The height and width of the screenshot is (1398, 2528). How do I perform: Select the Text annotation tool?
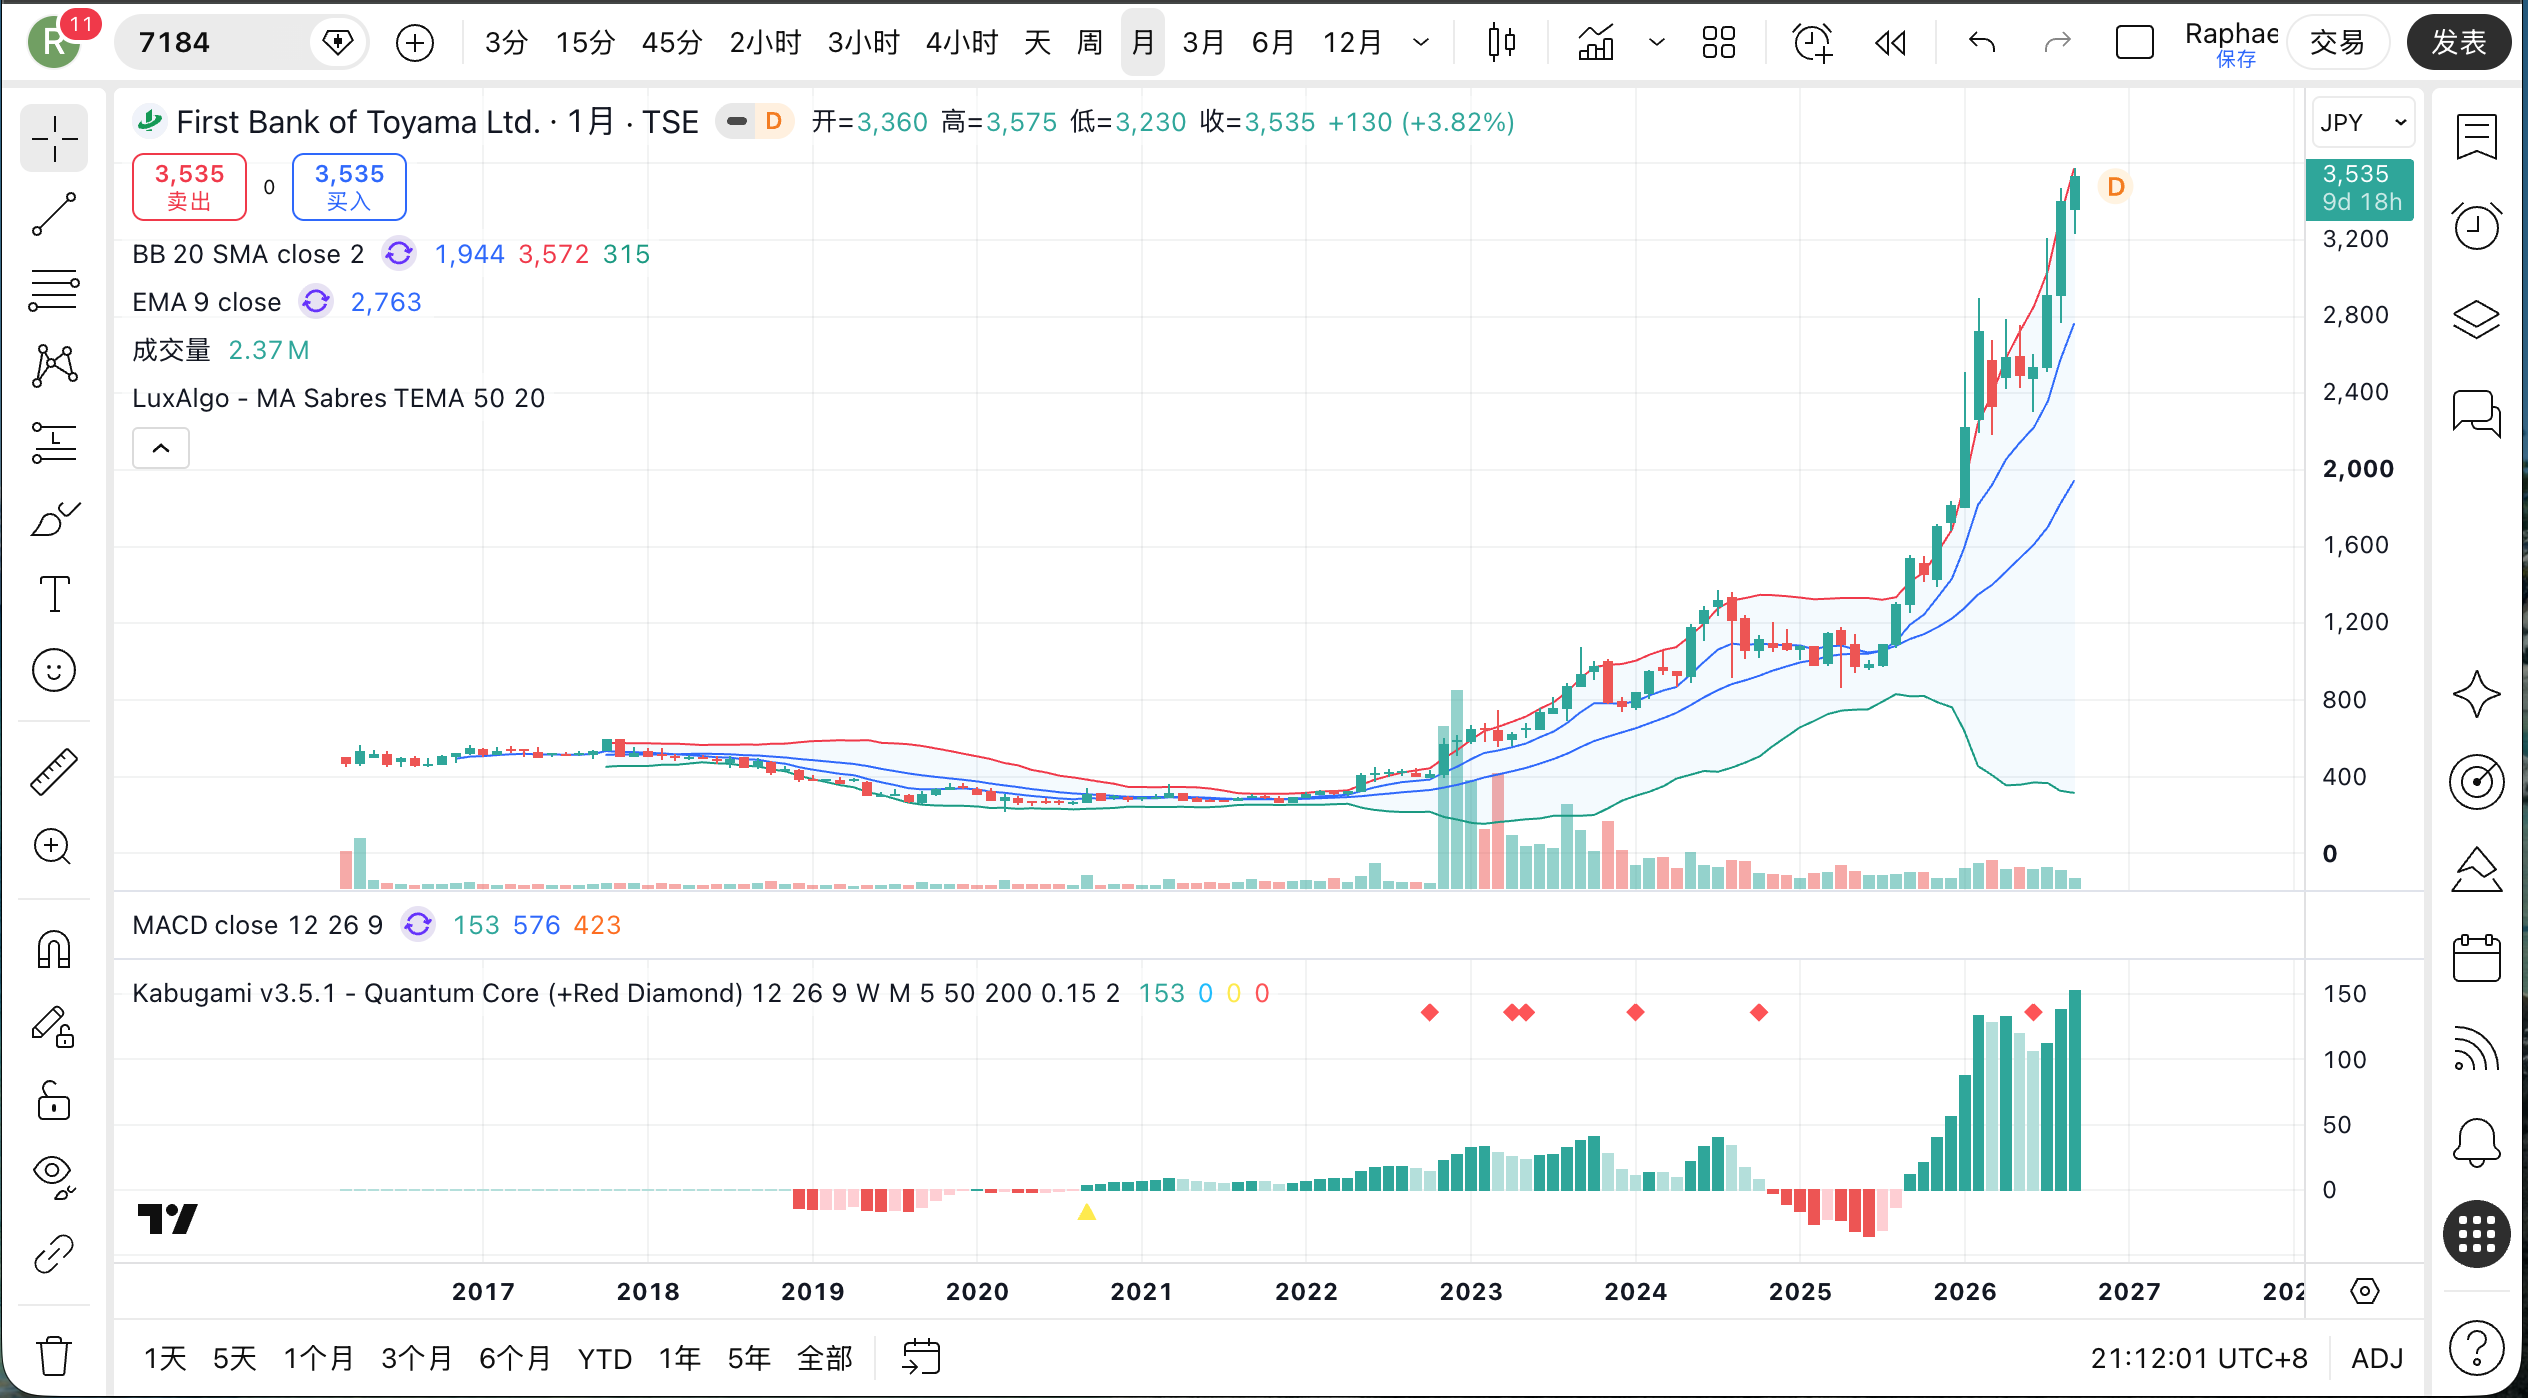coord(54,594)
